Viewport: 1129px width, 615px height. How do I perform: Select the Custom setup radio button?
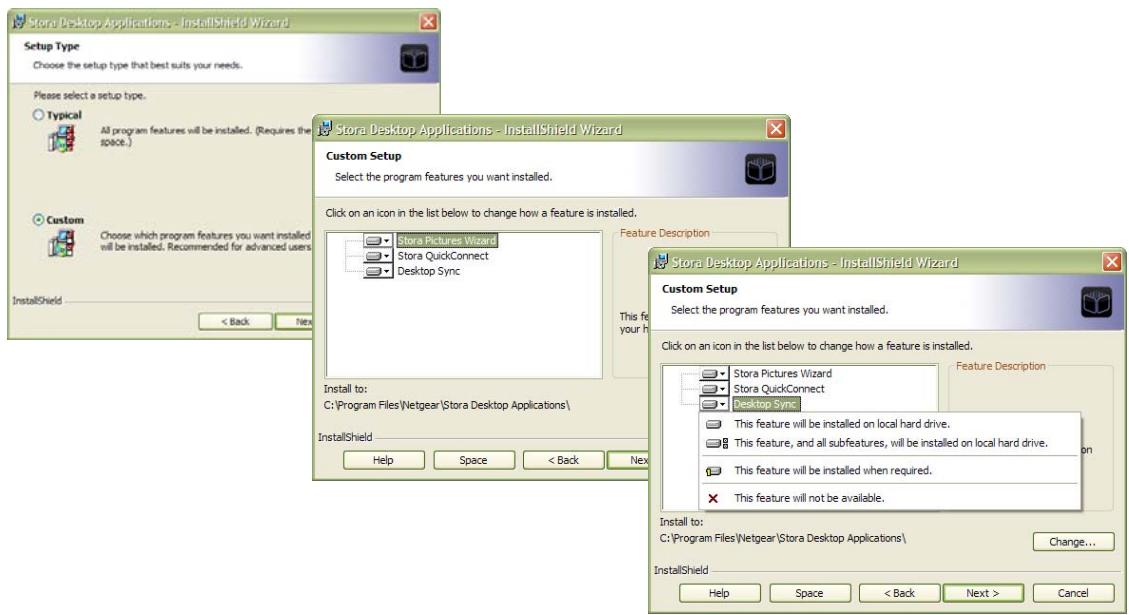[39, 220]
